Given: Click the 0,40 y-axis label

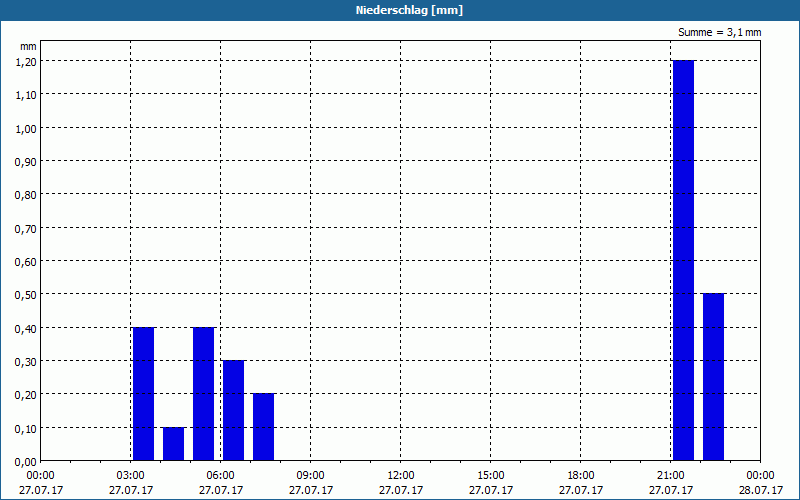Looking at the screenshot, I should pos(26,328).
